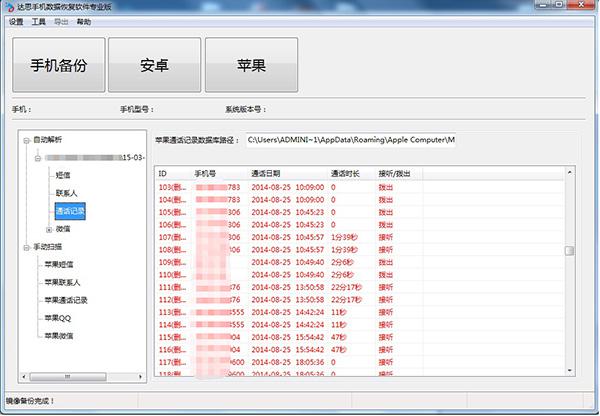600x416 pixels.
Task: Click the app logo icon in title bar
Action: [8, 7]
